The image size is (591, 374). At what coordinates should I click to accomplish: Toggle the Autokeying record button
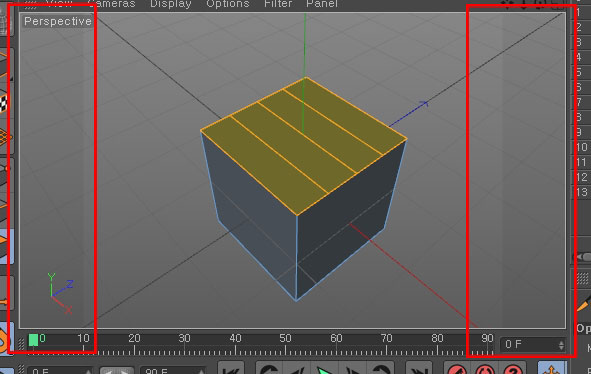[485, 368]
